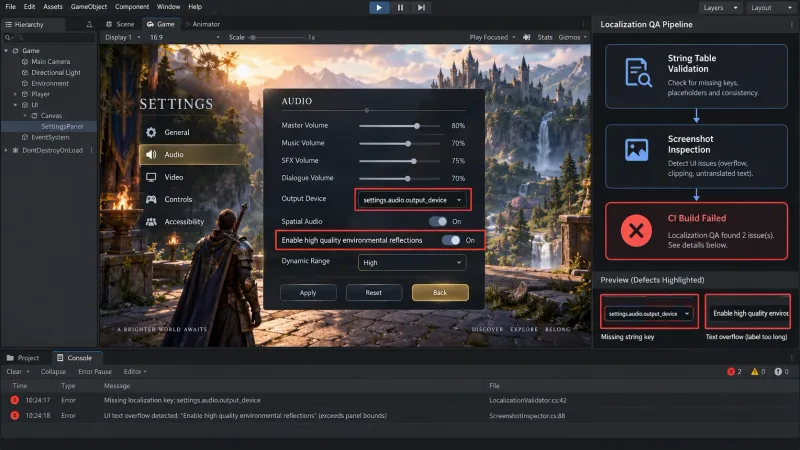The width and height of the screenshot is (800, 450).
Task: Open the Editor dropdown in Console
Action: tap(135, 371)
